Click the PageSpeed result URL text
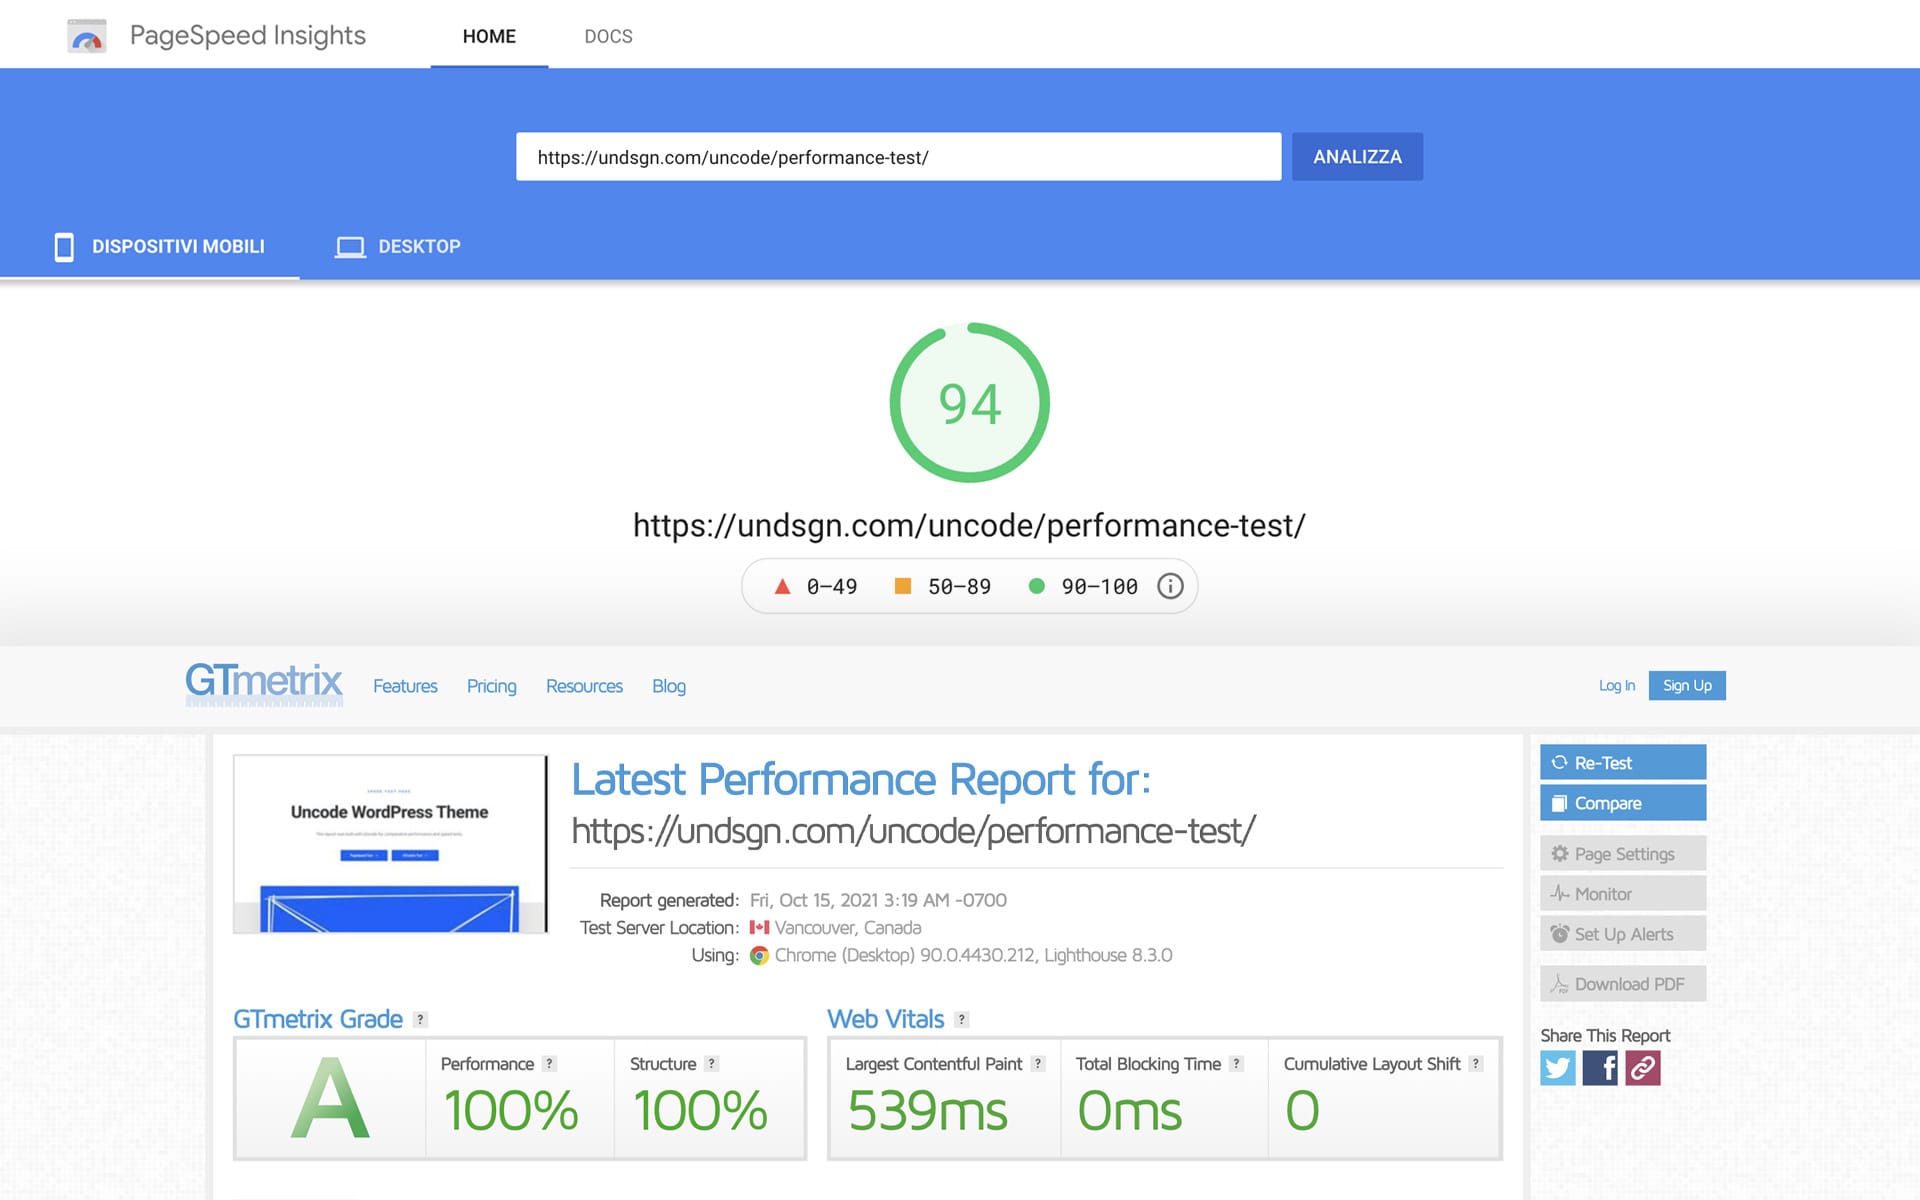 coord(969,526)
